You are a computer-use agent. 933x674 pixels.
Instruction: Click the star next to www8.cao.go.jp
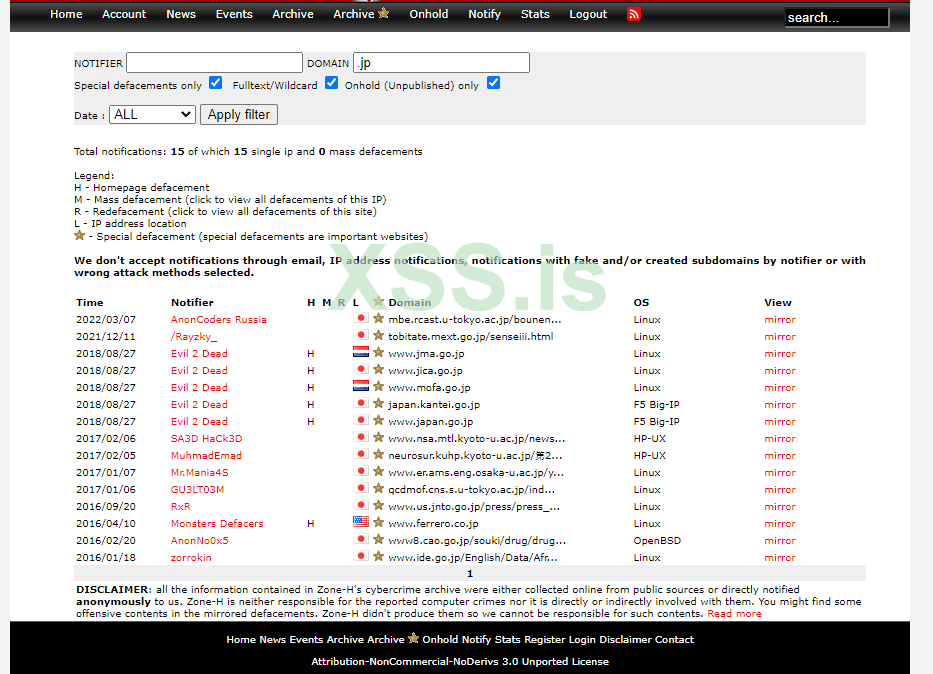pyautogui.click(x=378, y=539)
